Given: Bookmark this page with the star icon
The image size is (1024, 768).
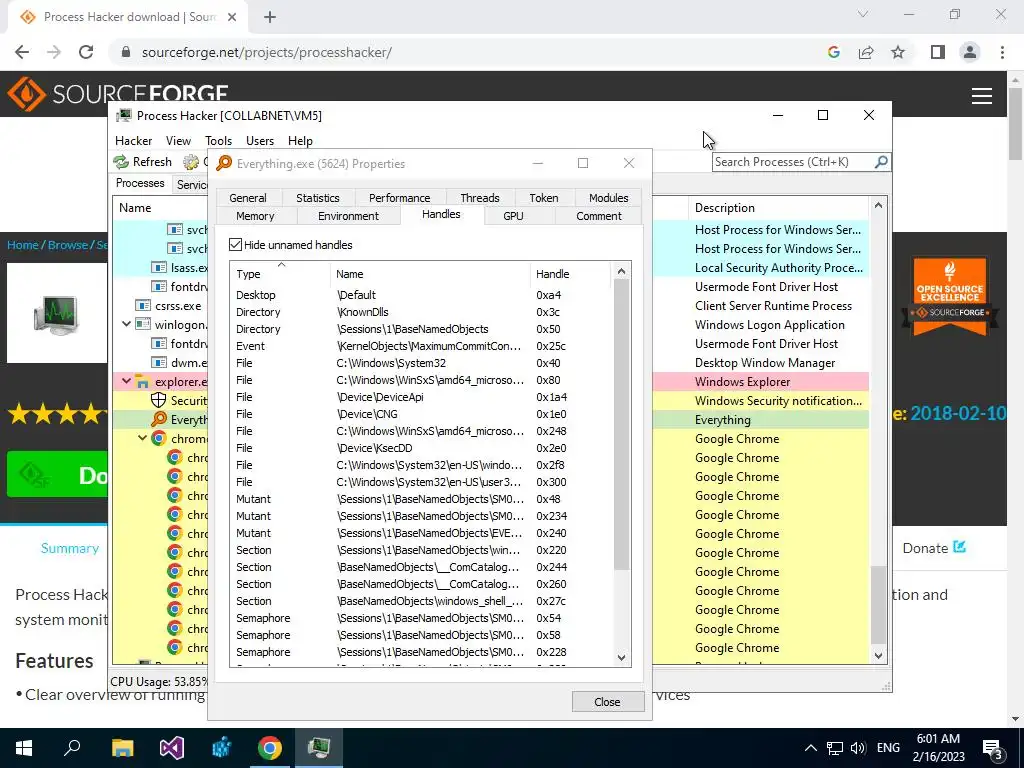Looking at the screenshot, I should (898, 52).
